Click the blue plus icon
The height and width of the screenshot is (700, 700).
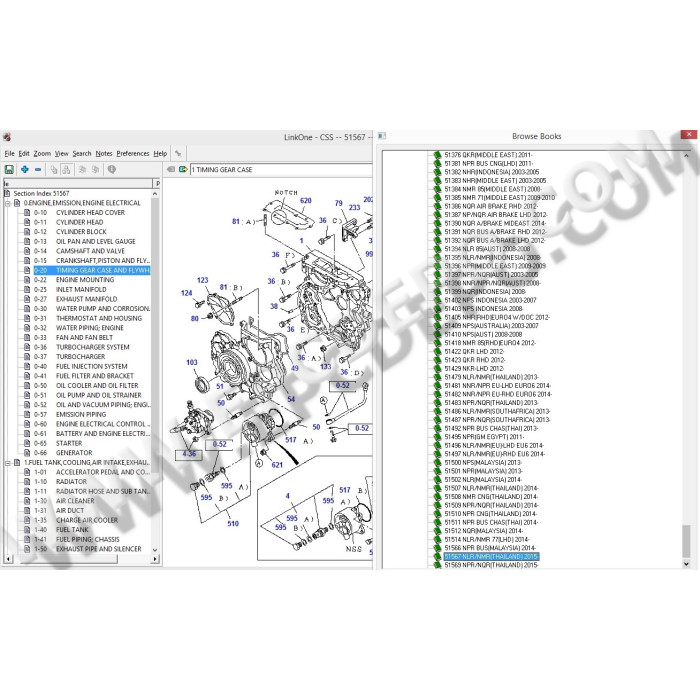[x=25, y=170]
